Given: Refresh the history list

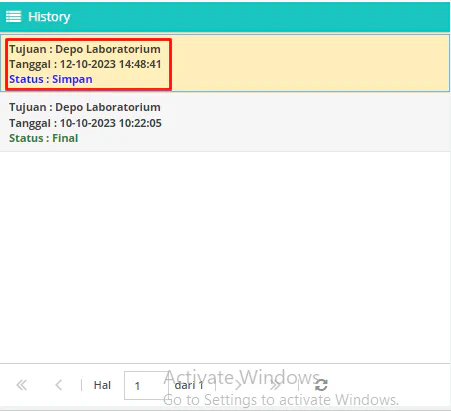Looking at the screenshot, I should [321, 385].
